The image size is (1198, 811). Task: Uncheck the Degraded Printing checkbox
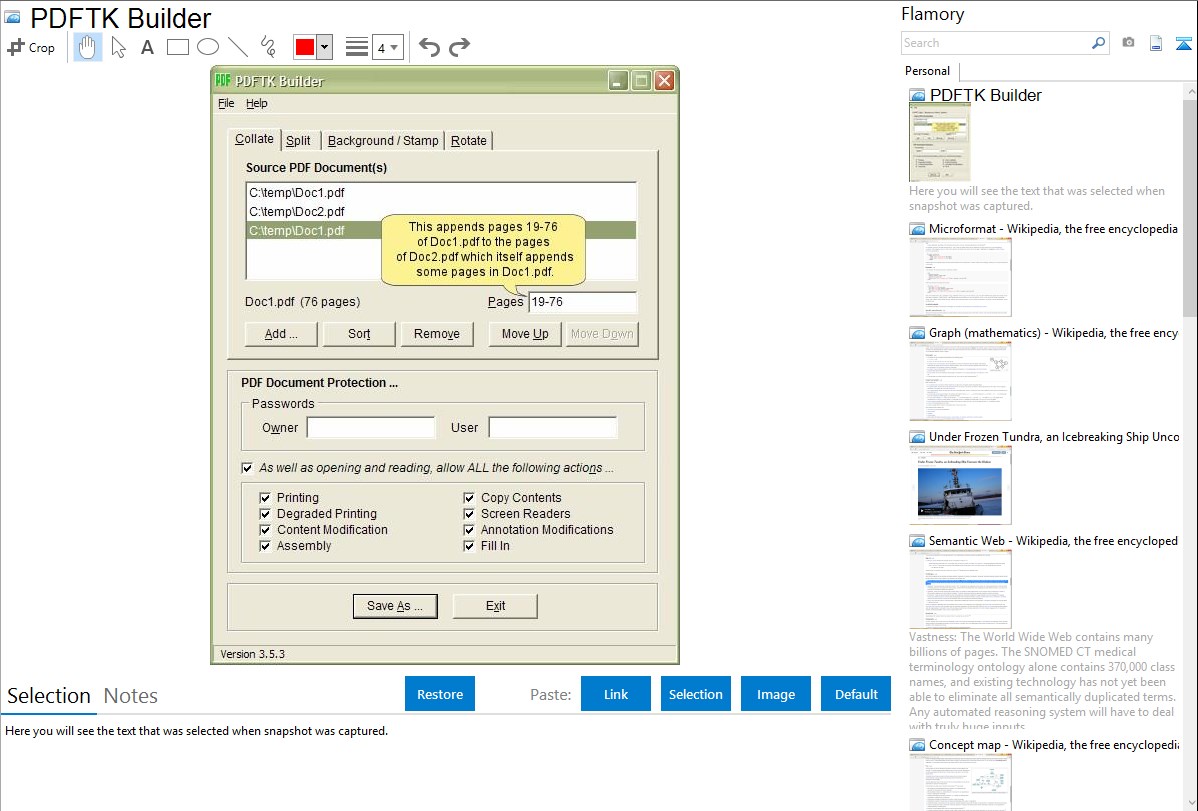(x=265, y=514)
